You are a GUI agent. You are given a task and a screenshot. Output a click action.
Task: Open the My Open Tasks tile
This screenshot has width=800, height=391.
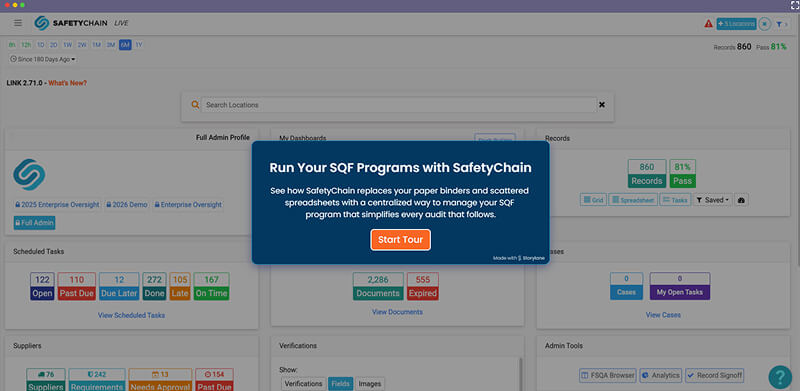point(680,286)
